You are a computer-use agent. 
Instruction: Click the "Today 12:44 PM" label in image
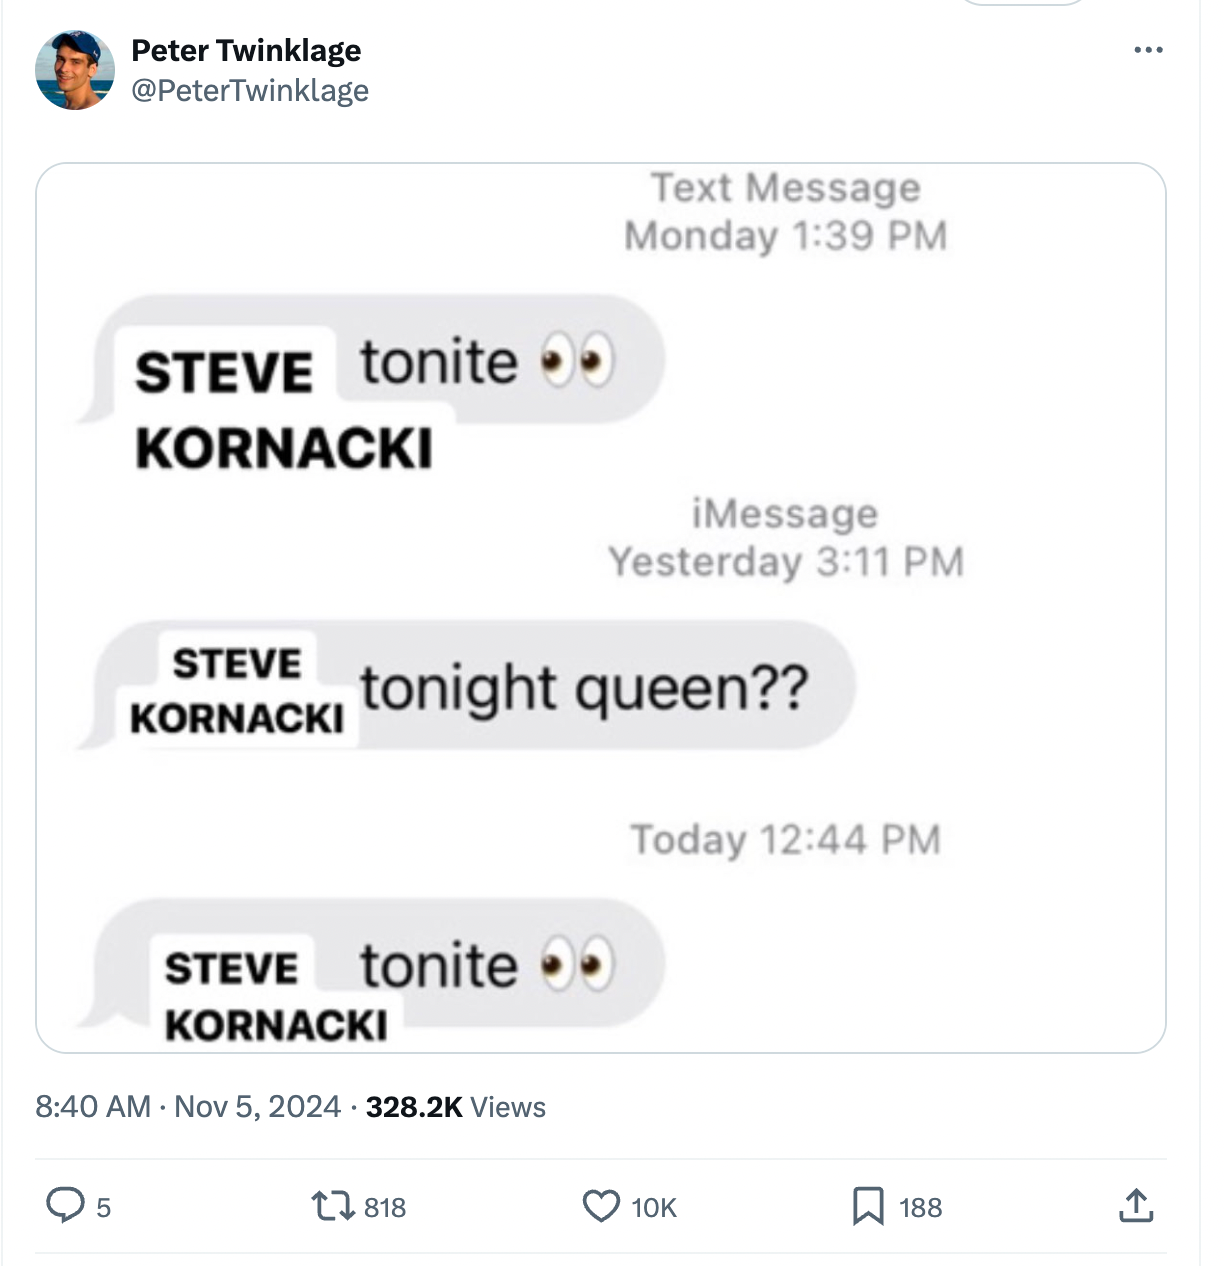786,840
